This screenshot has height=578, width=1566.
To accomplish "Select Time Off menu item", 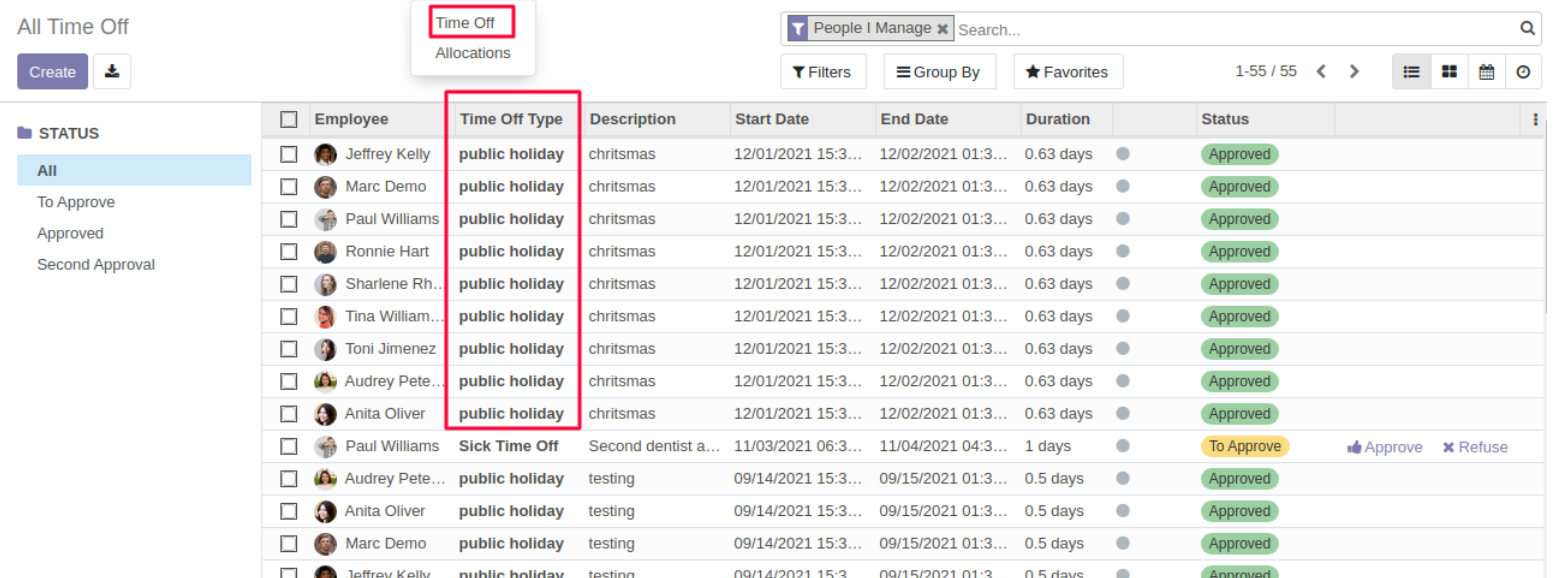I will [465, 22].
